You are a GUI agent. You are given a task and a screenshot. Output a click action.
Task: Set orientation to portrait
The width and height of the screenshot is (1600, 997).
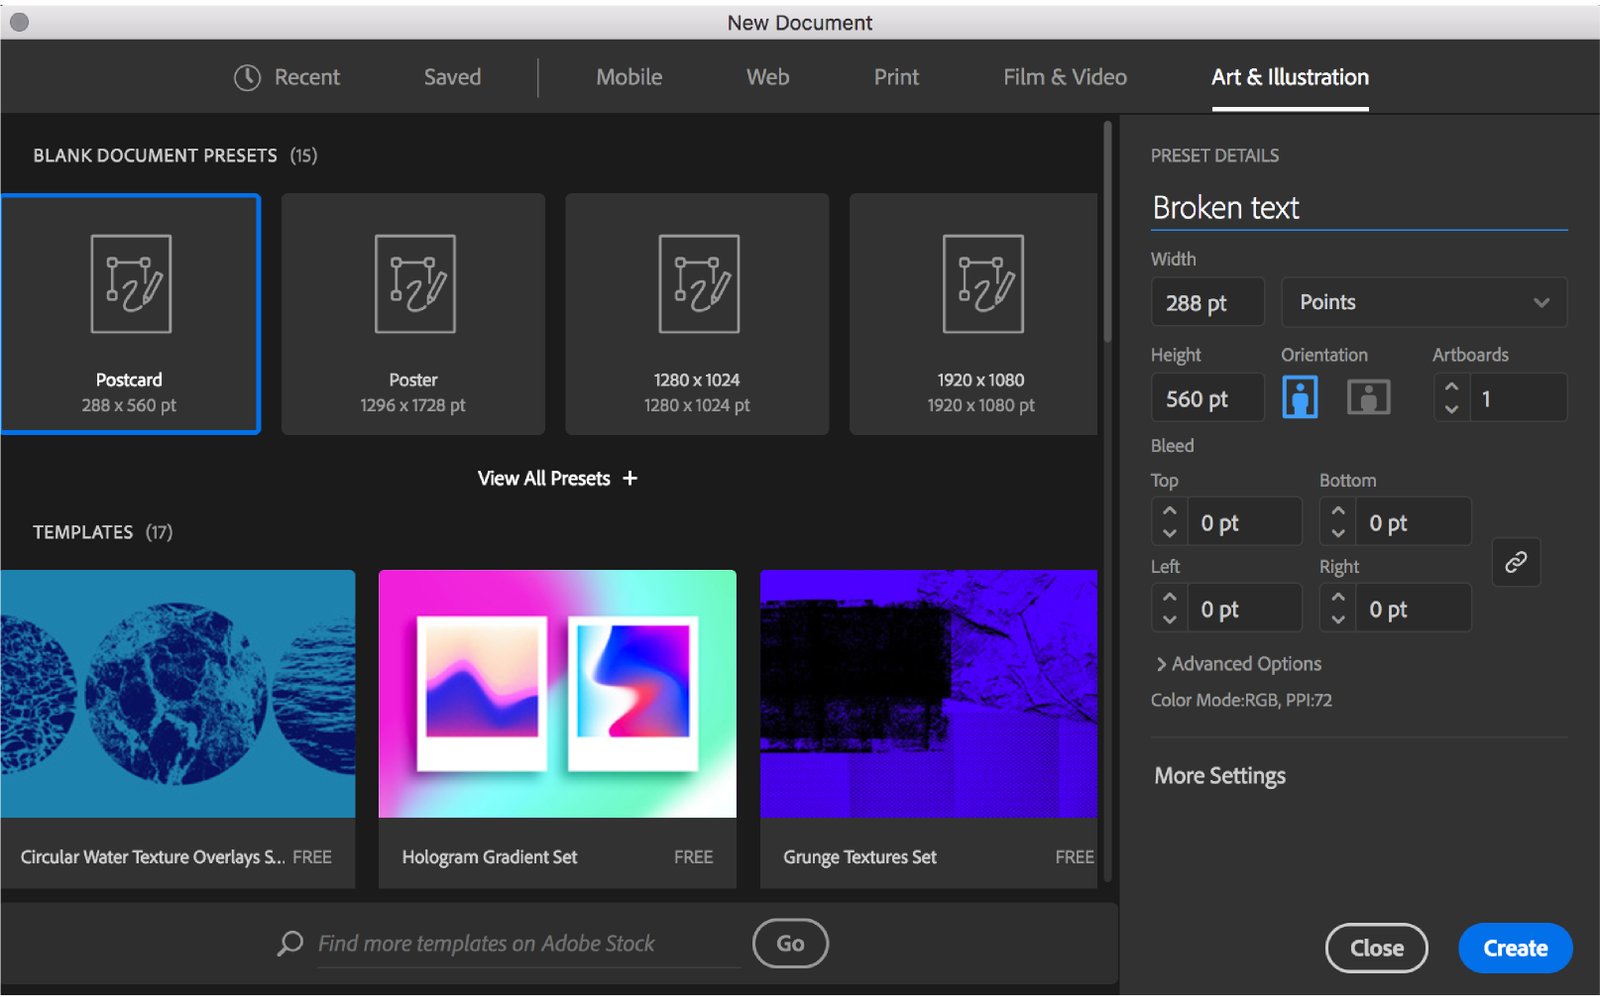pos(1300,397)
